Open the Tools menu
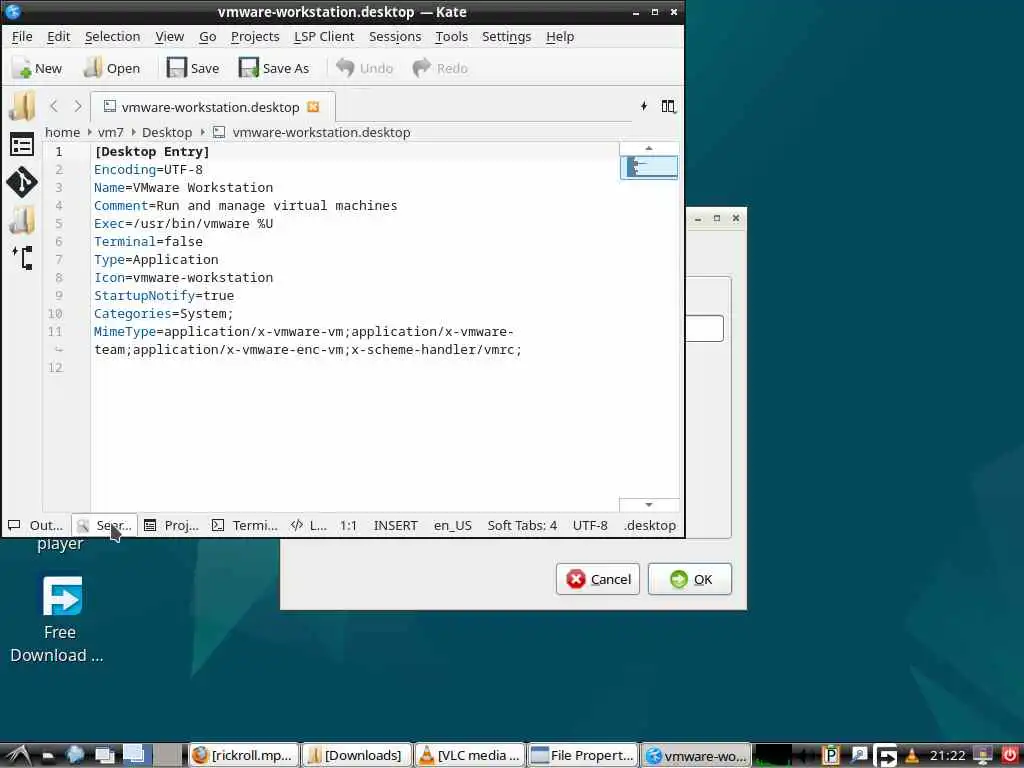The height and width of the screenshot is (768, 1024). (451, 37)
